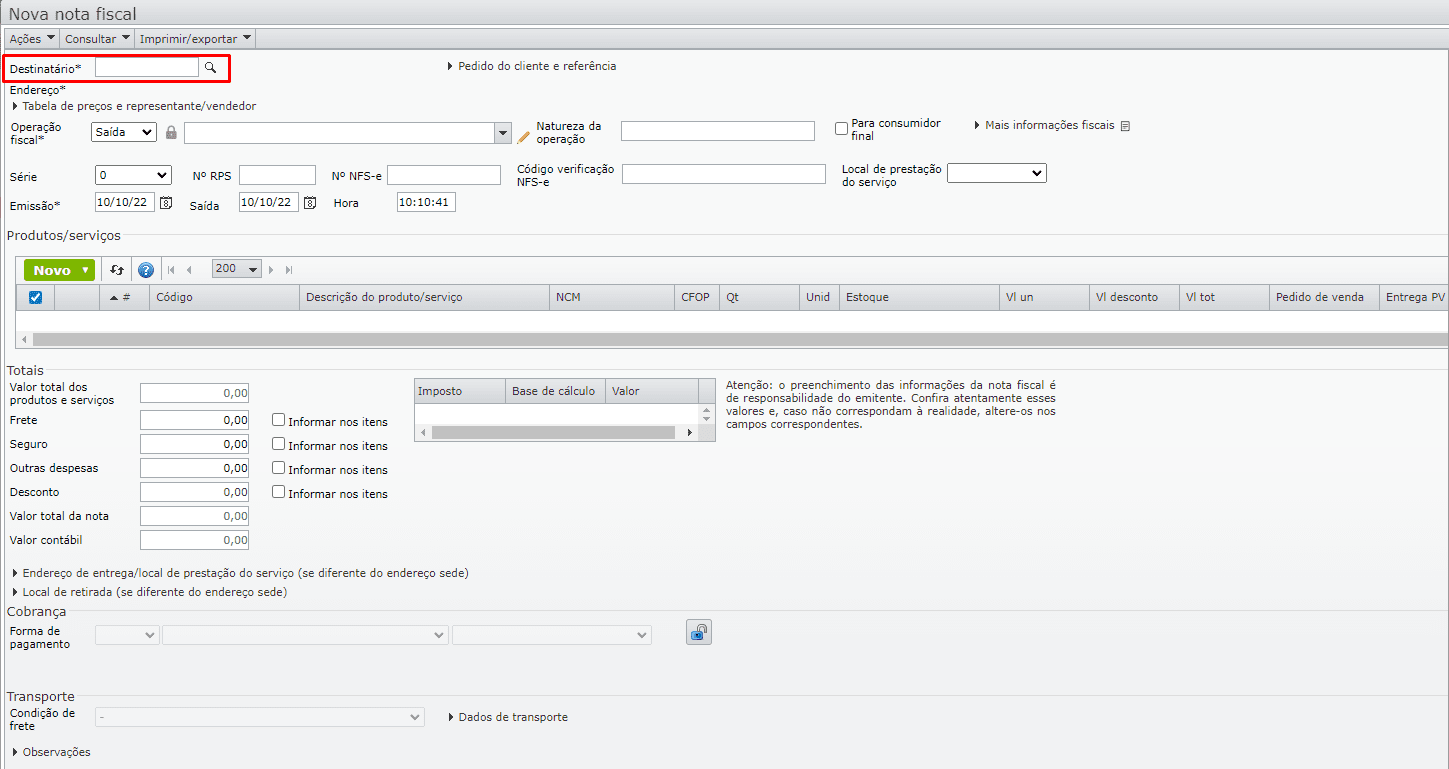Click the blue help question mark icon

click(x=146, y=270)
